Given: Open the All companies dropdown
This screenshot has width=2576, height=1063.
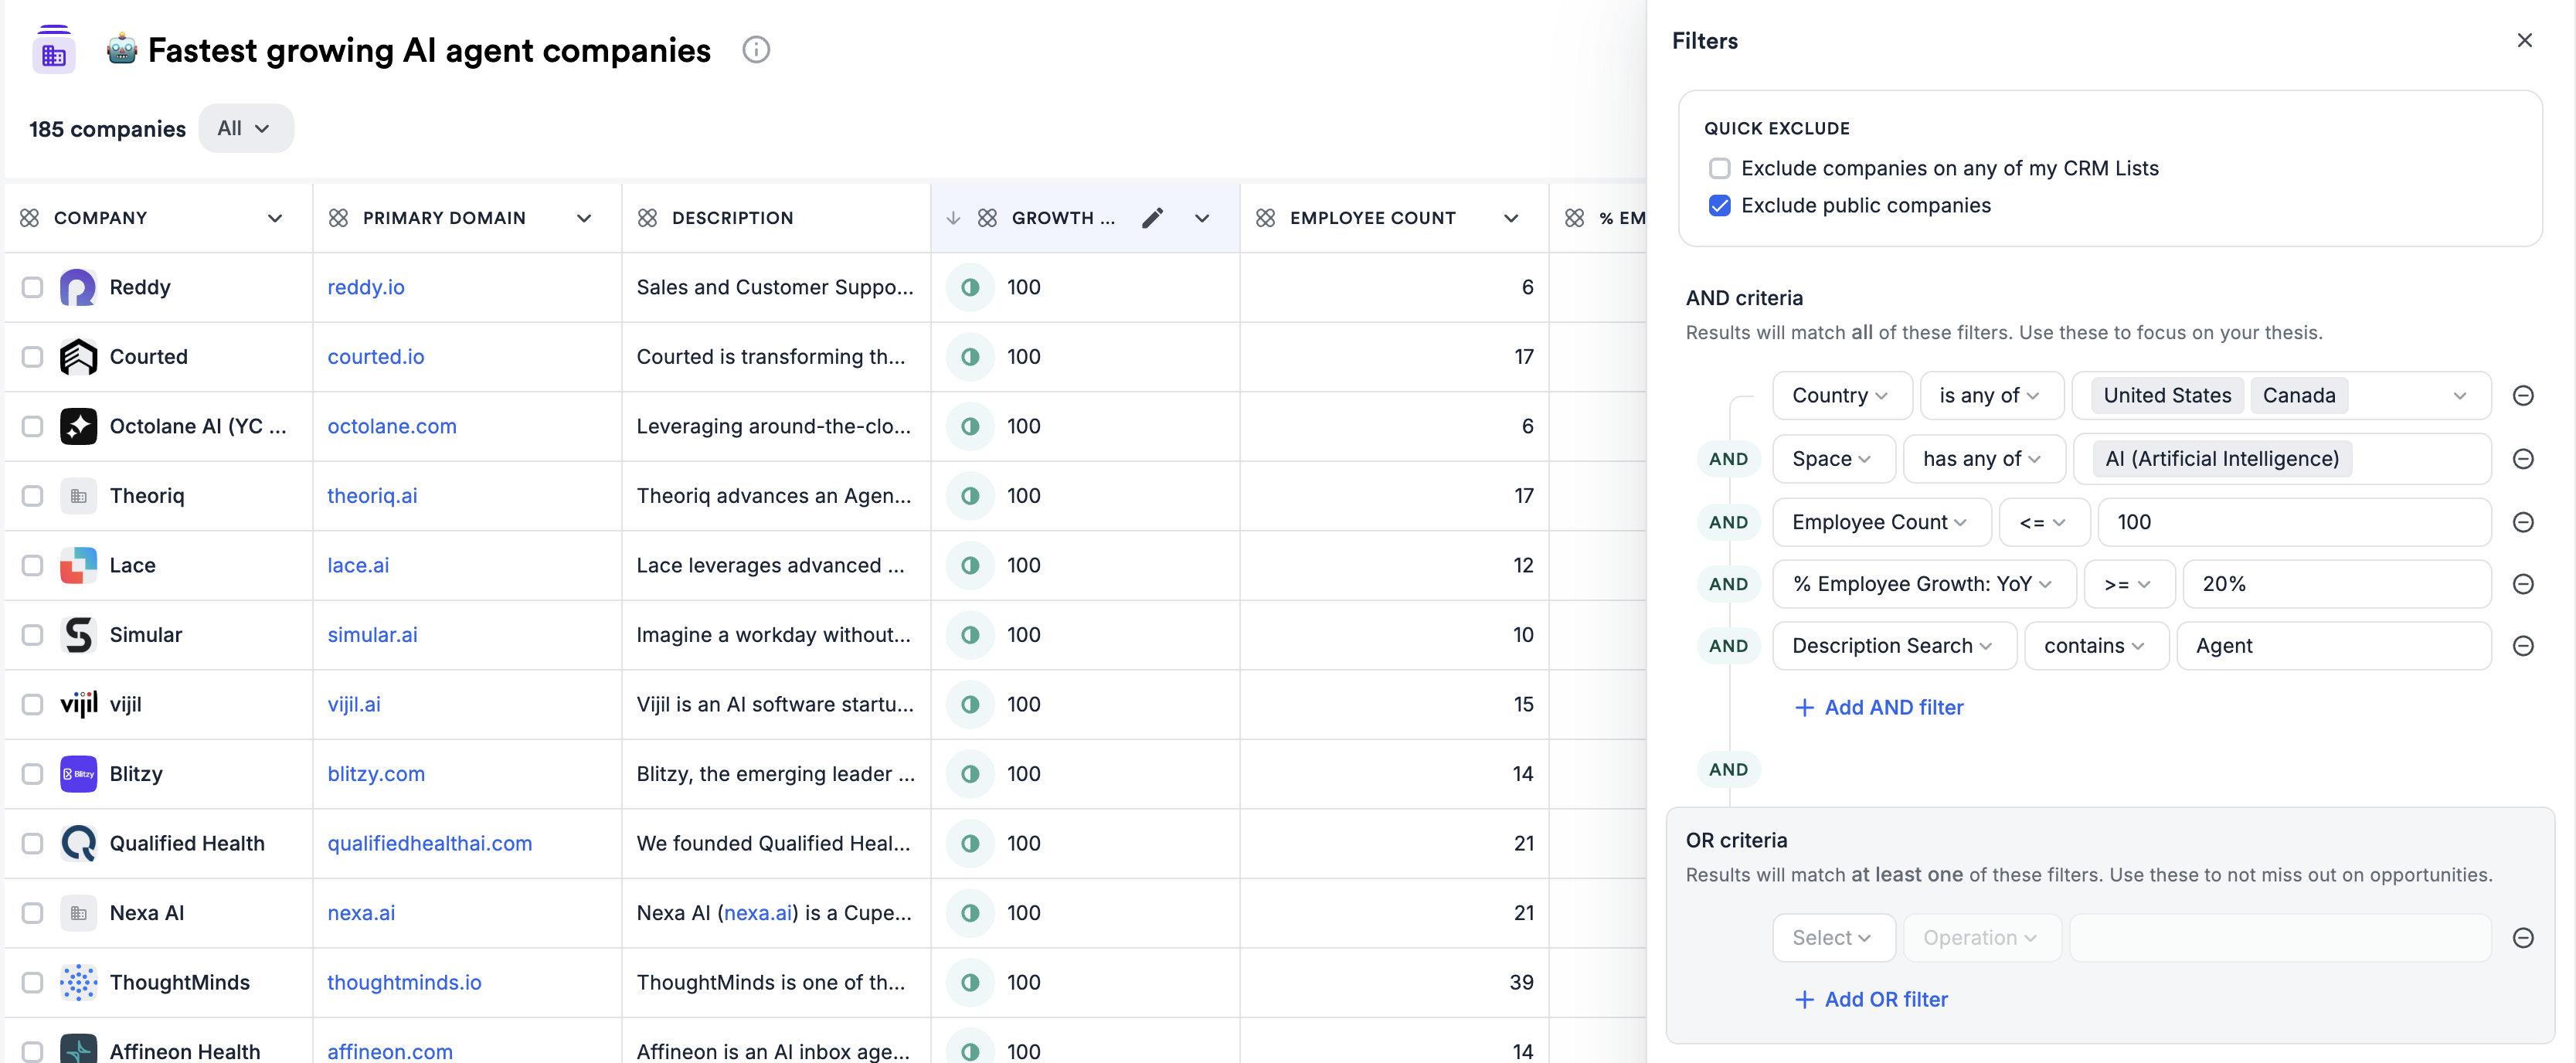Looking at the screenshot, I should pos(245,129).
